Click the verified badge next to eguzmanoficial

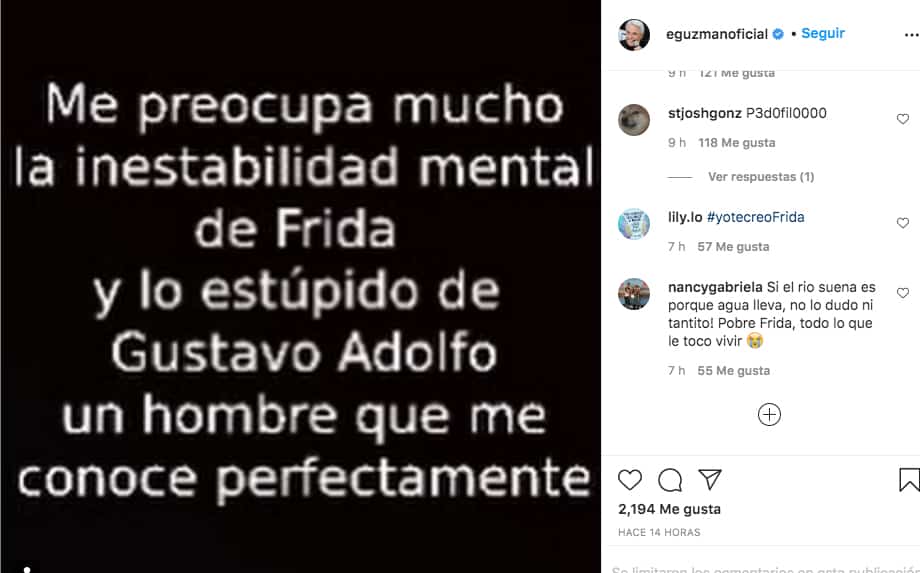778,34
